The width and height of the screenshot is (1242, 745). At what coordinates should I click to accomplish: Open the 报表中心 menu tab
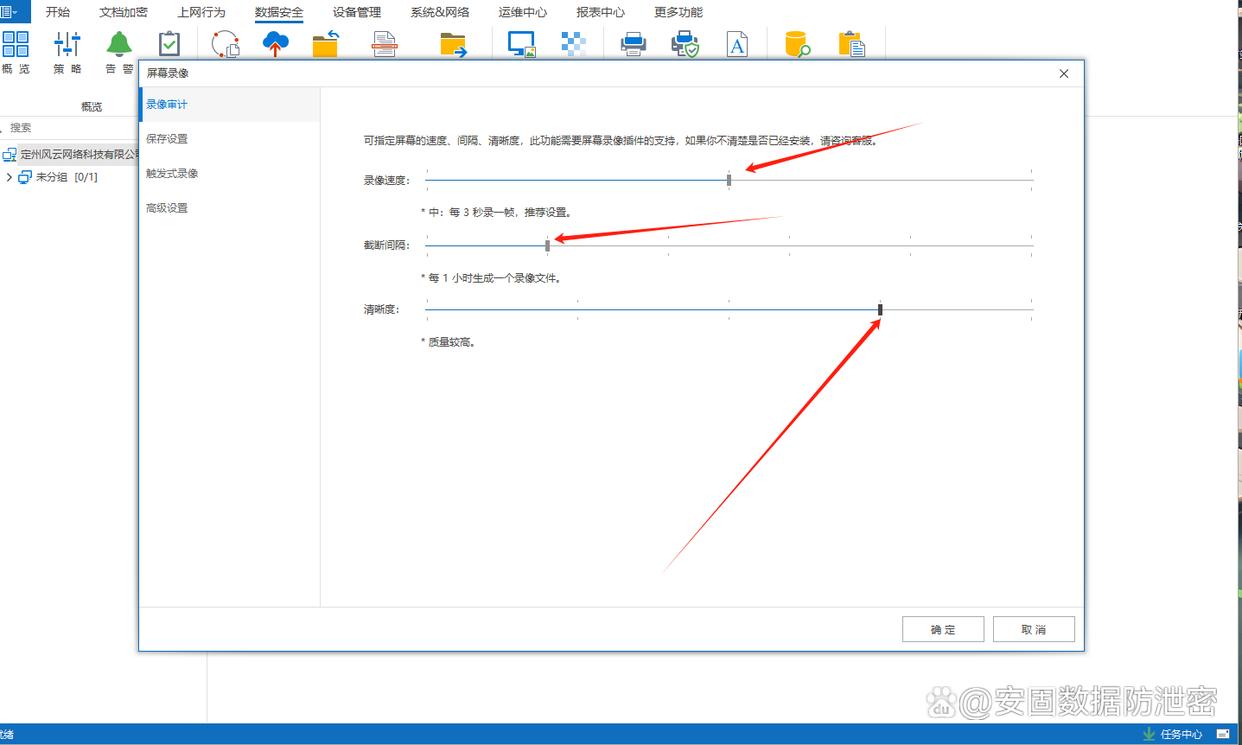click(x=601, y=12)
